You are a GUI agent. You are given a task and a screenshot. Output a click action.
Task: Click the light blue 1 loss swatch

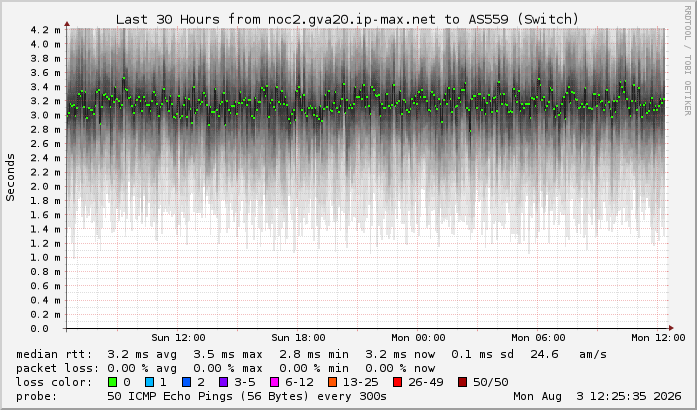click(x=149, y=382)
